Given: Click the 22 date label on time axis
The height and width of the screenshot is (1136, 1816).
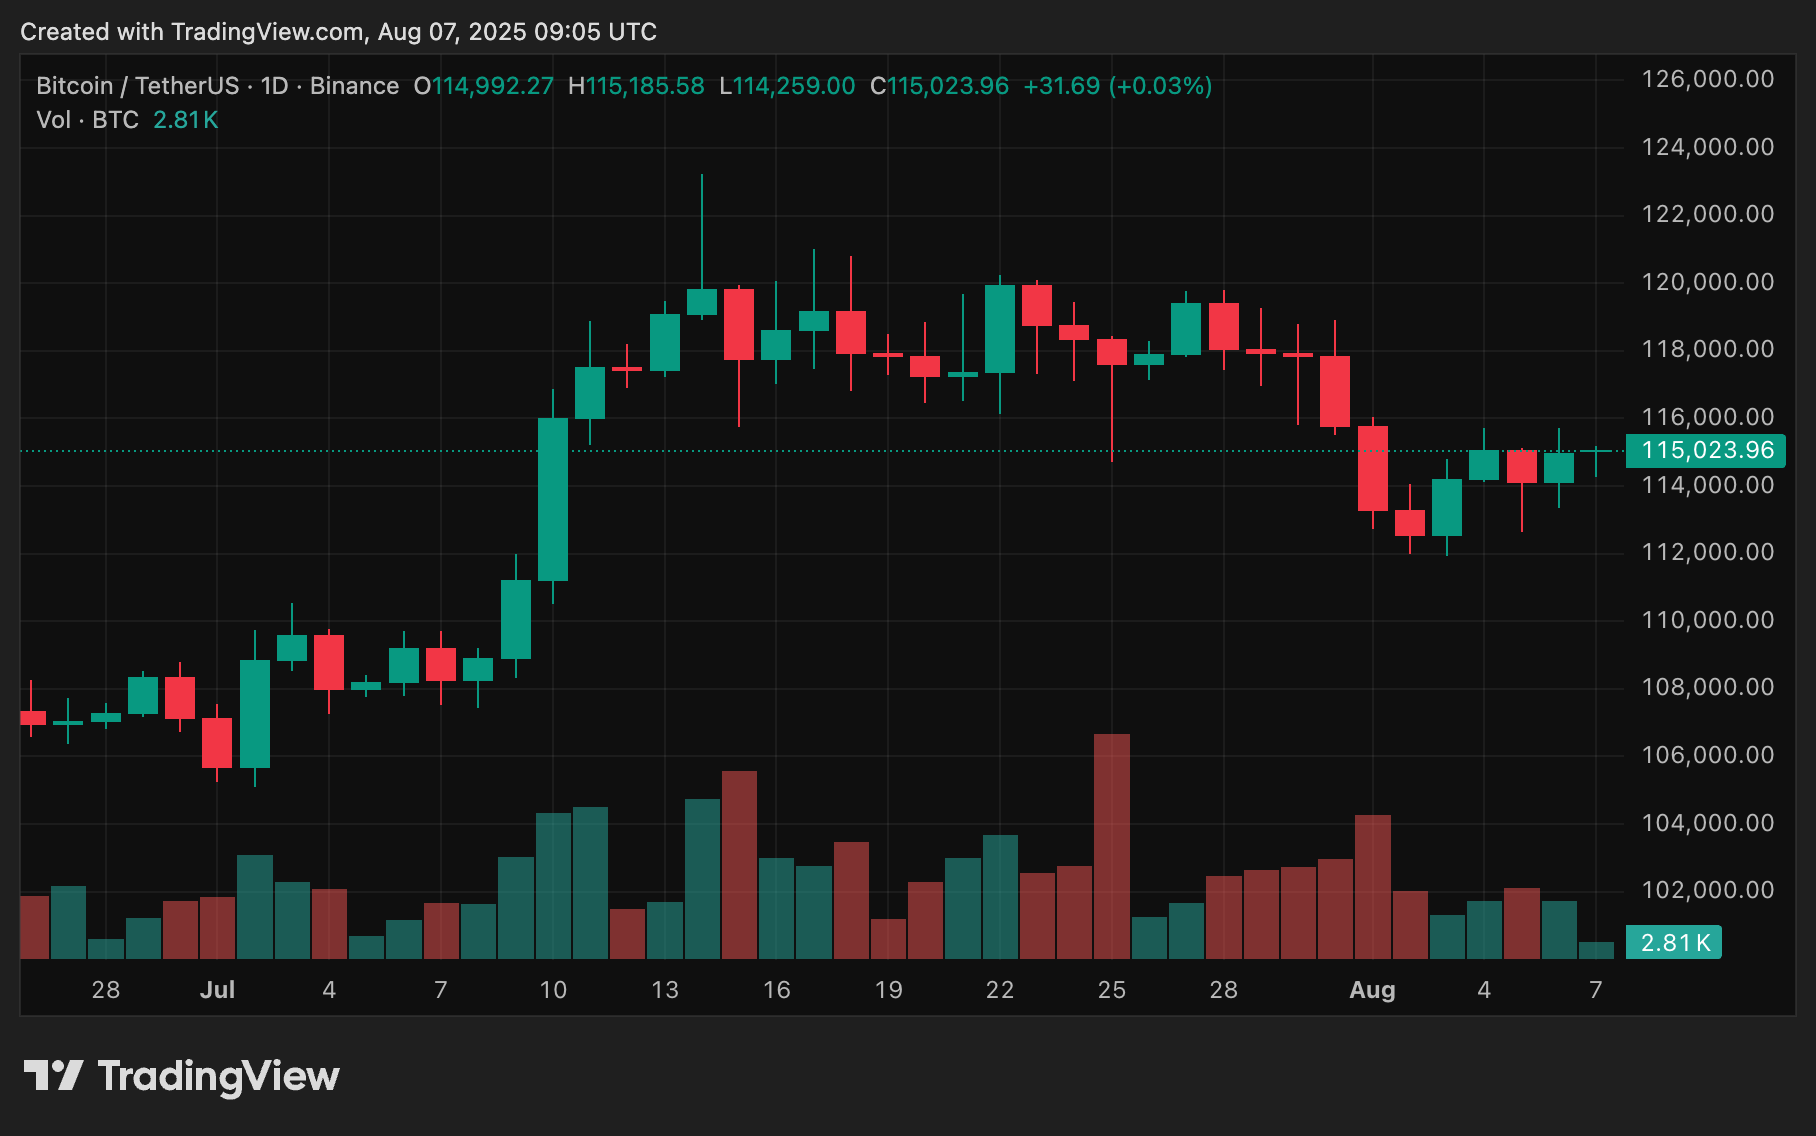Looking at the screenshot, I should 1000,990.
